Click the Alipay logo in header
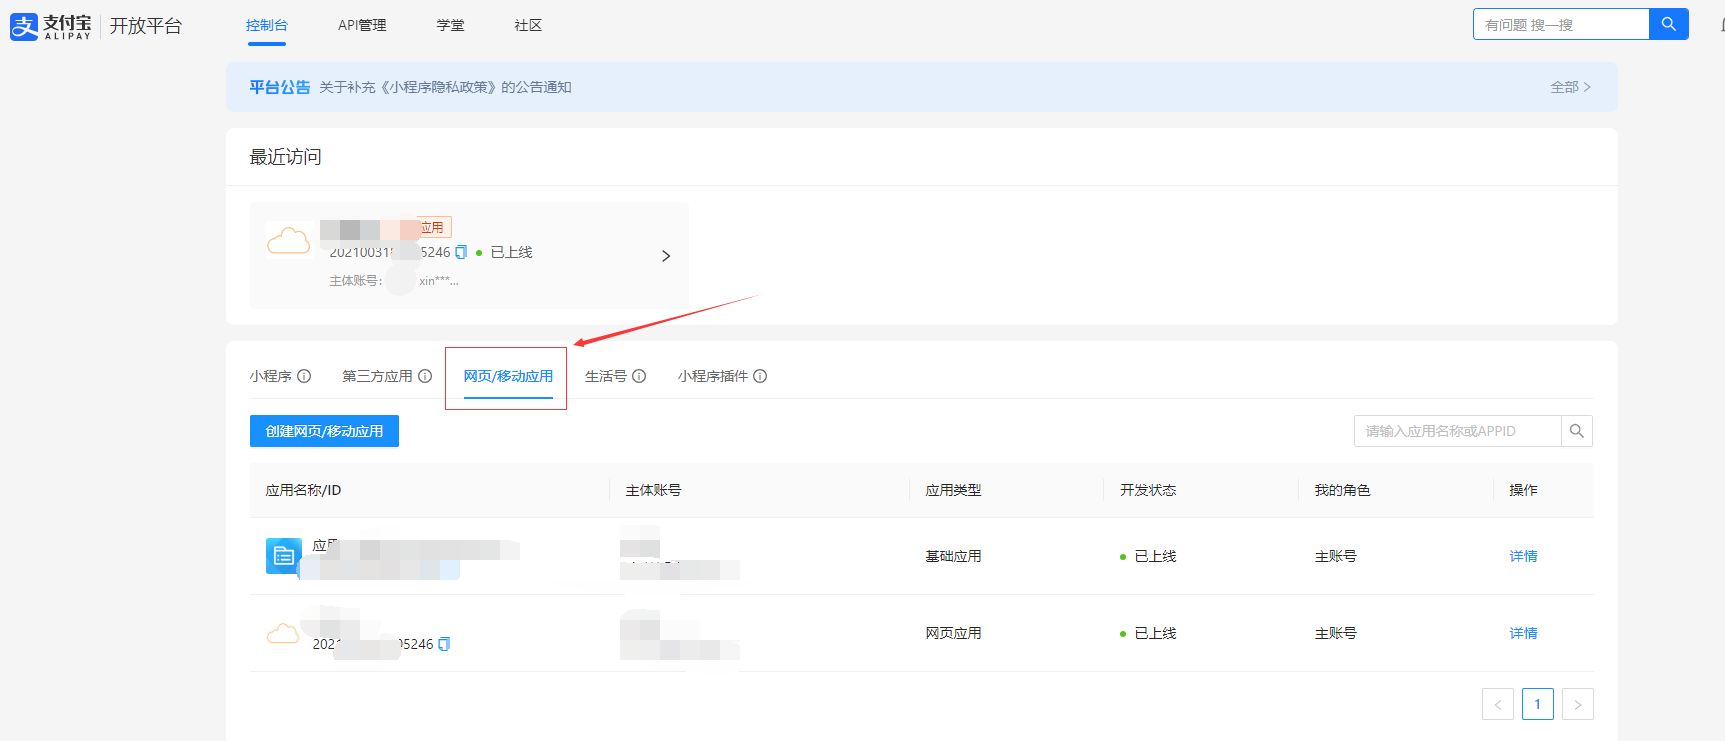Screen dimensions: 1725x741 (x=51, y=26)
